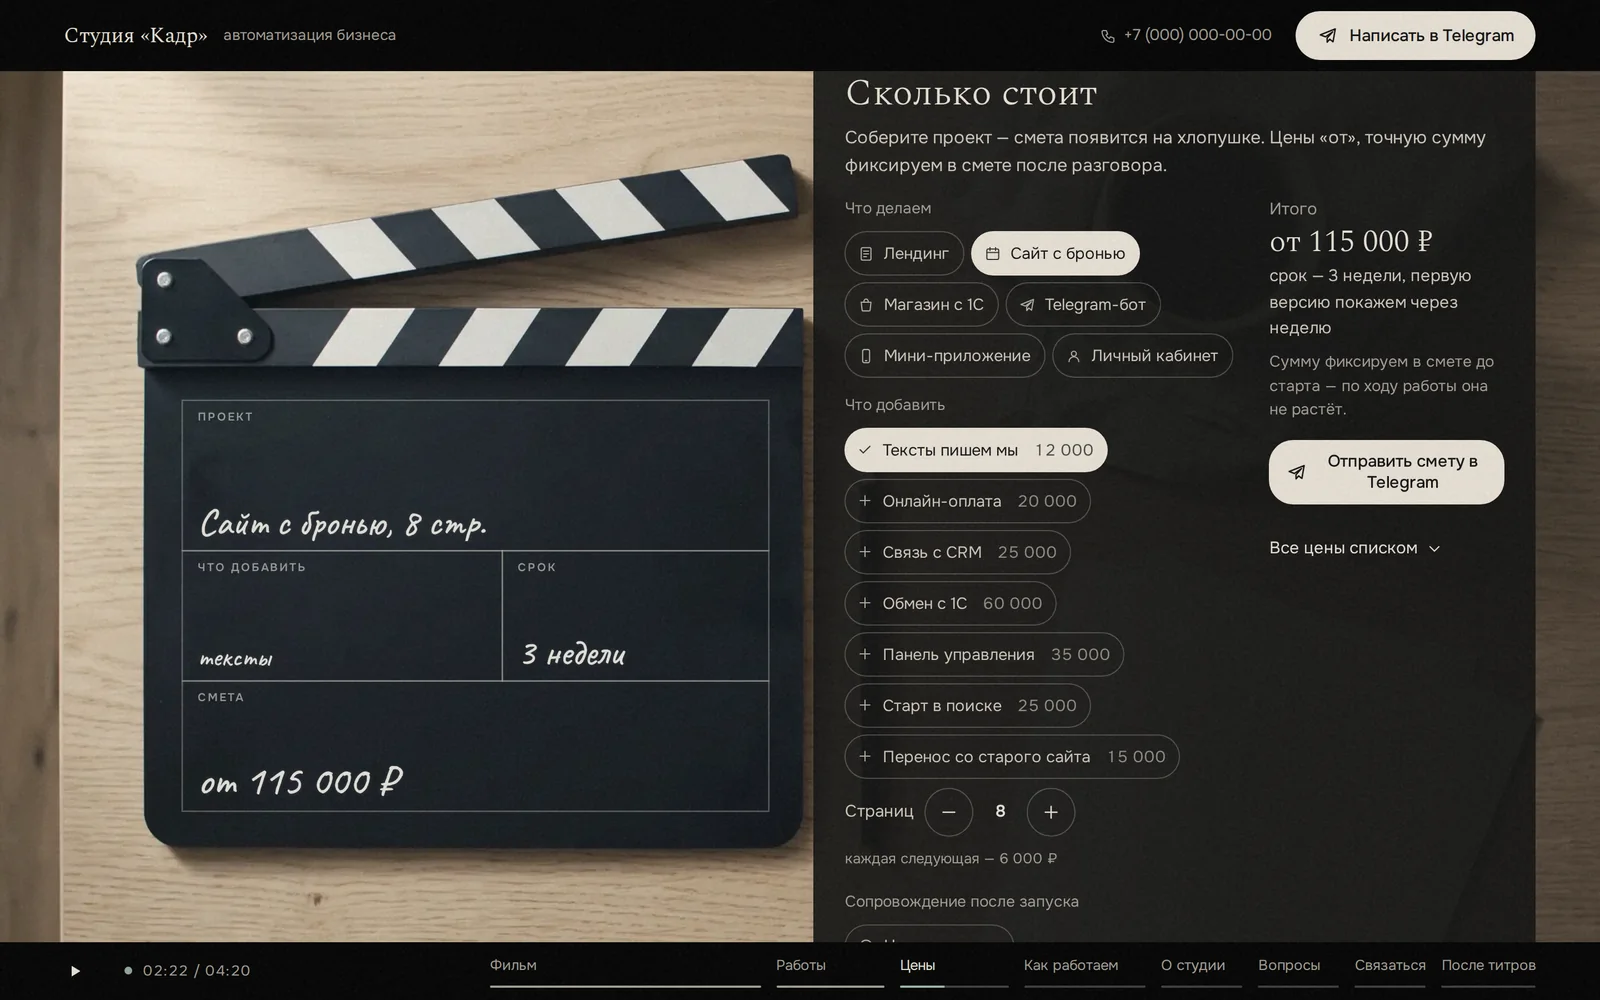Click the phone icon beside the number
Image resolution: width=1600 pixels, height=1000 pixels.
[x=1108, y=36]
